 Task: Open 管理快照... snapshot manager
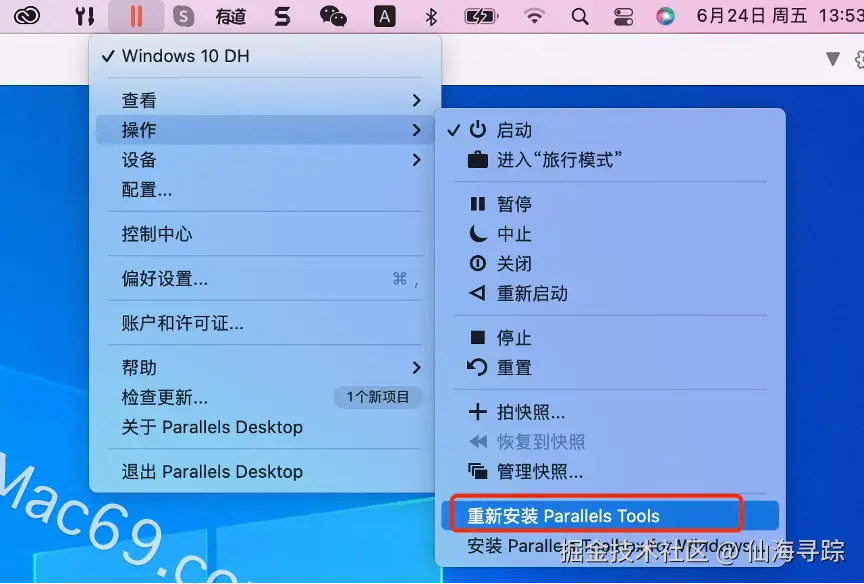(610, 472)
